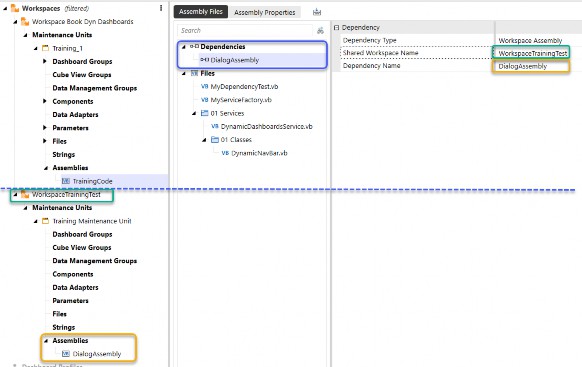Edit the Shared Workspace Name value WorkspaceTrainingTest
Image resolution: width=582 pixels, height=367 pixels.
(532, 53)
